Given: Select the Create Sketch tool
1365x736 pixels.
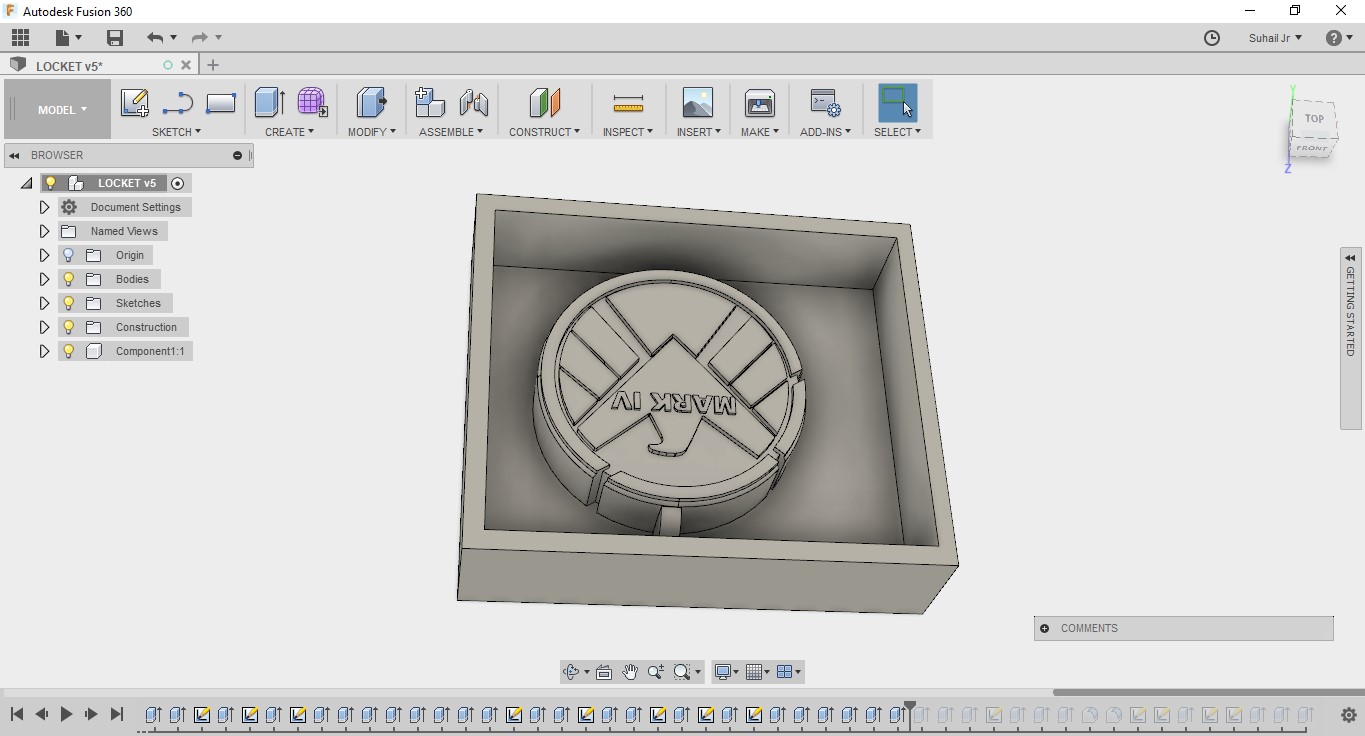Looking at the screenshot, I should pos(134,103).
